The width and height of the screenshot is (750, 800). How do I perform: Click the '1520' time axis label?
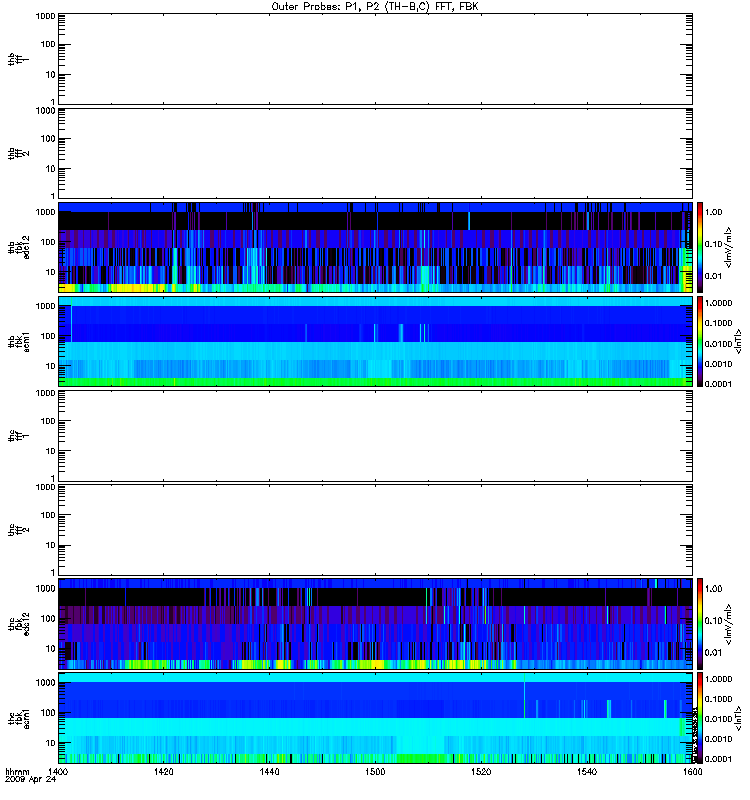pos(481,771)
